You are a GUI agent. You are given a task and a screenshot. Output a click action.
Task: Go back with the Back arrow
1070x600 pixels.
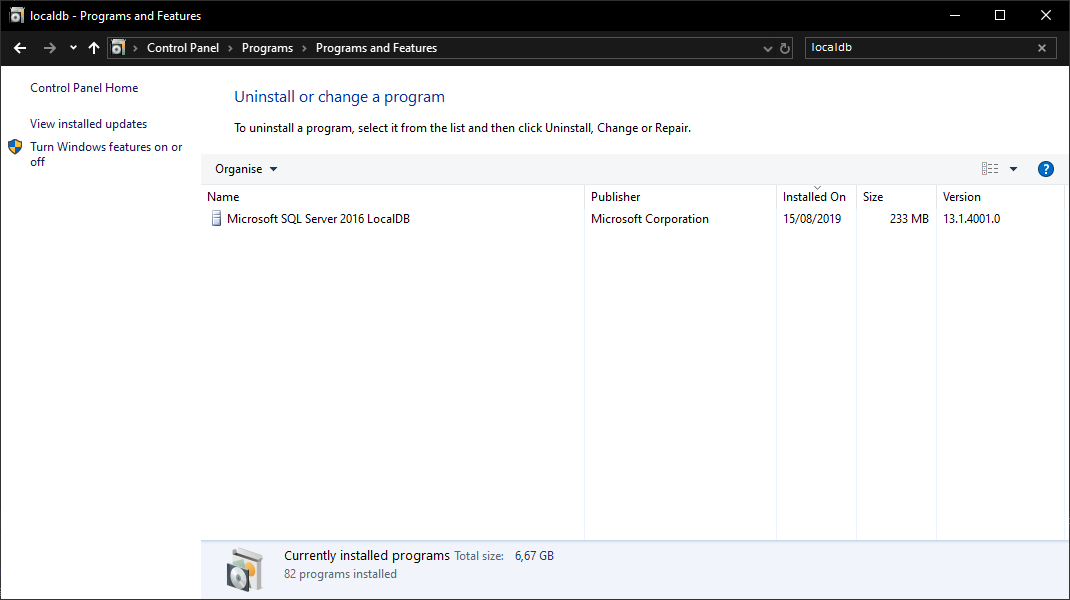point(20,48)
